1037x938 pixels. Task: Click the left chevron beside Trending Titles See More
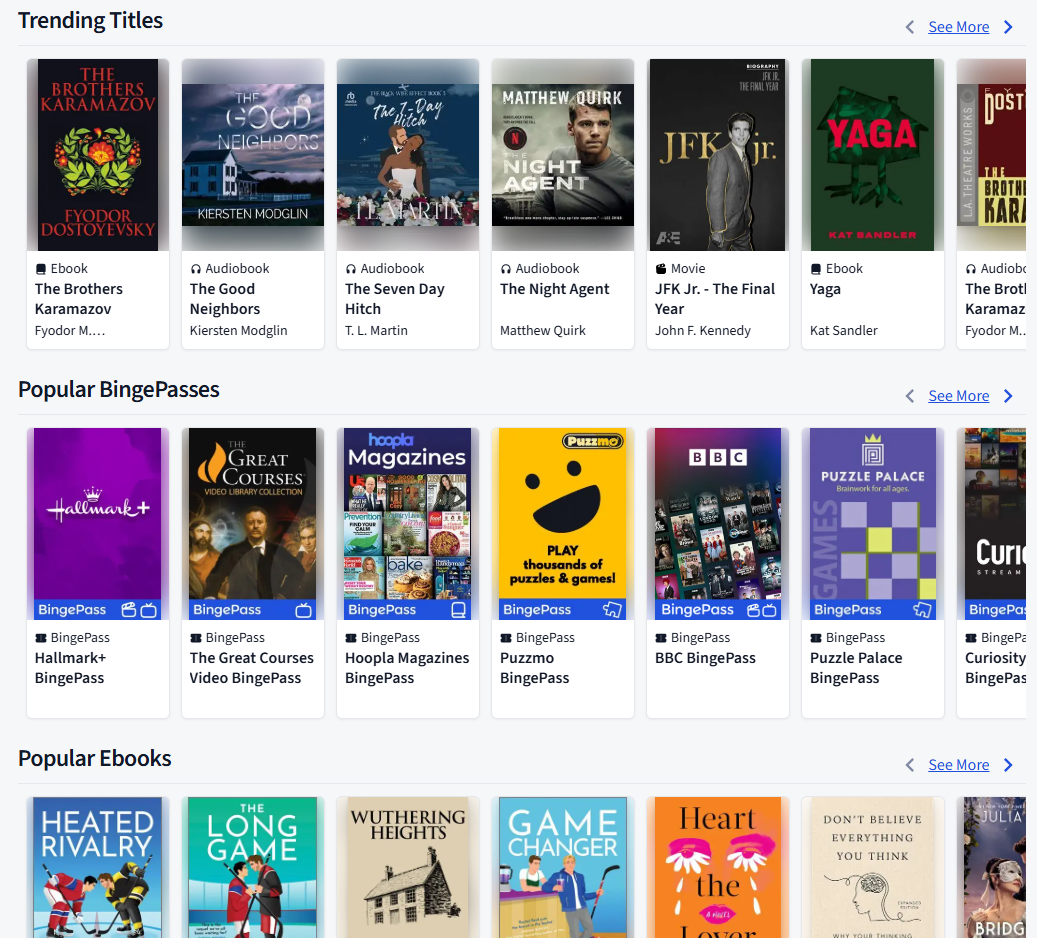click(909, 27)
